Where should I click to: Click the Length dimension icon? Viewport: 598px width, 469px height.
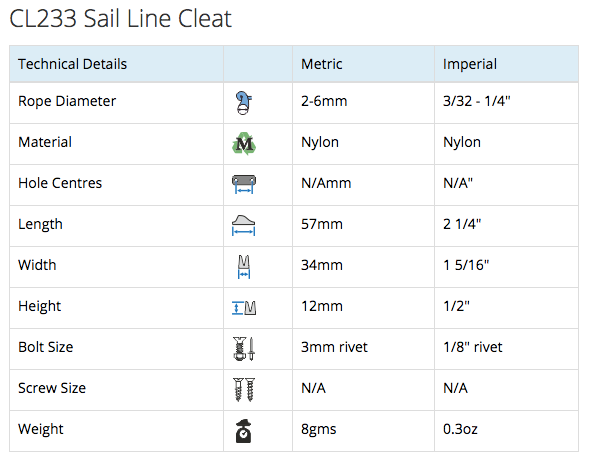[x=243, y=225]
